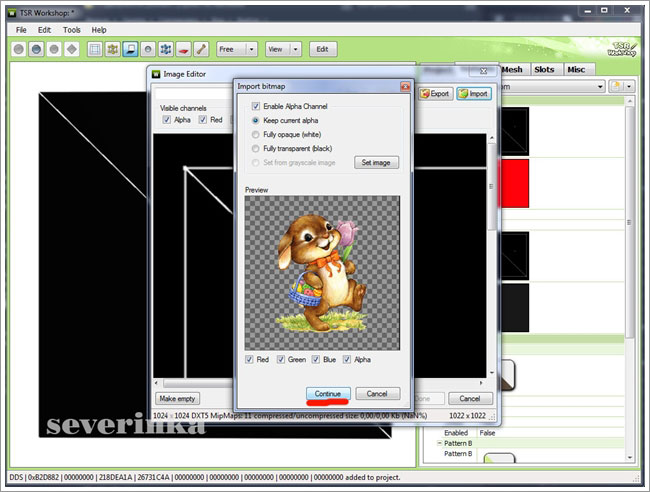Toggle the Alpha channel in the preview
650x492 pixels.
point(347,359)
